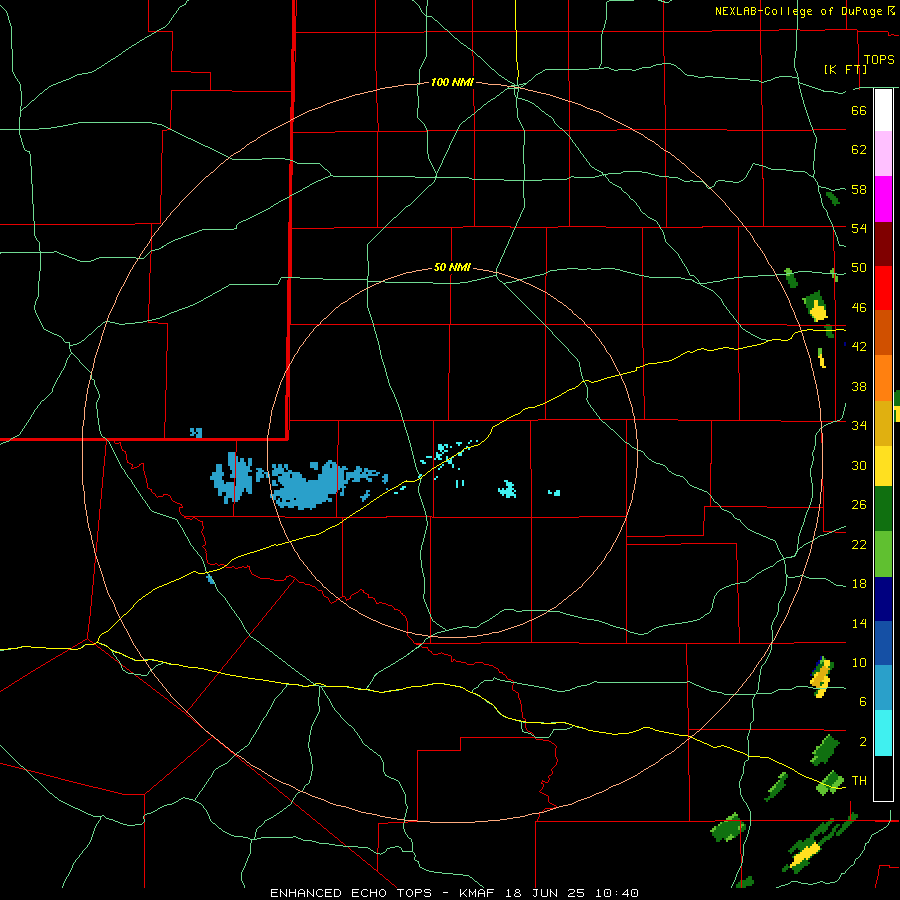Click the KMAF radar site identifier
This screenshot has height=900, width=900.
479,893
